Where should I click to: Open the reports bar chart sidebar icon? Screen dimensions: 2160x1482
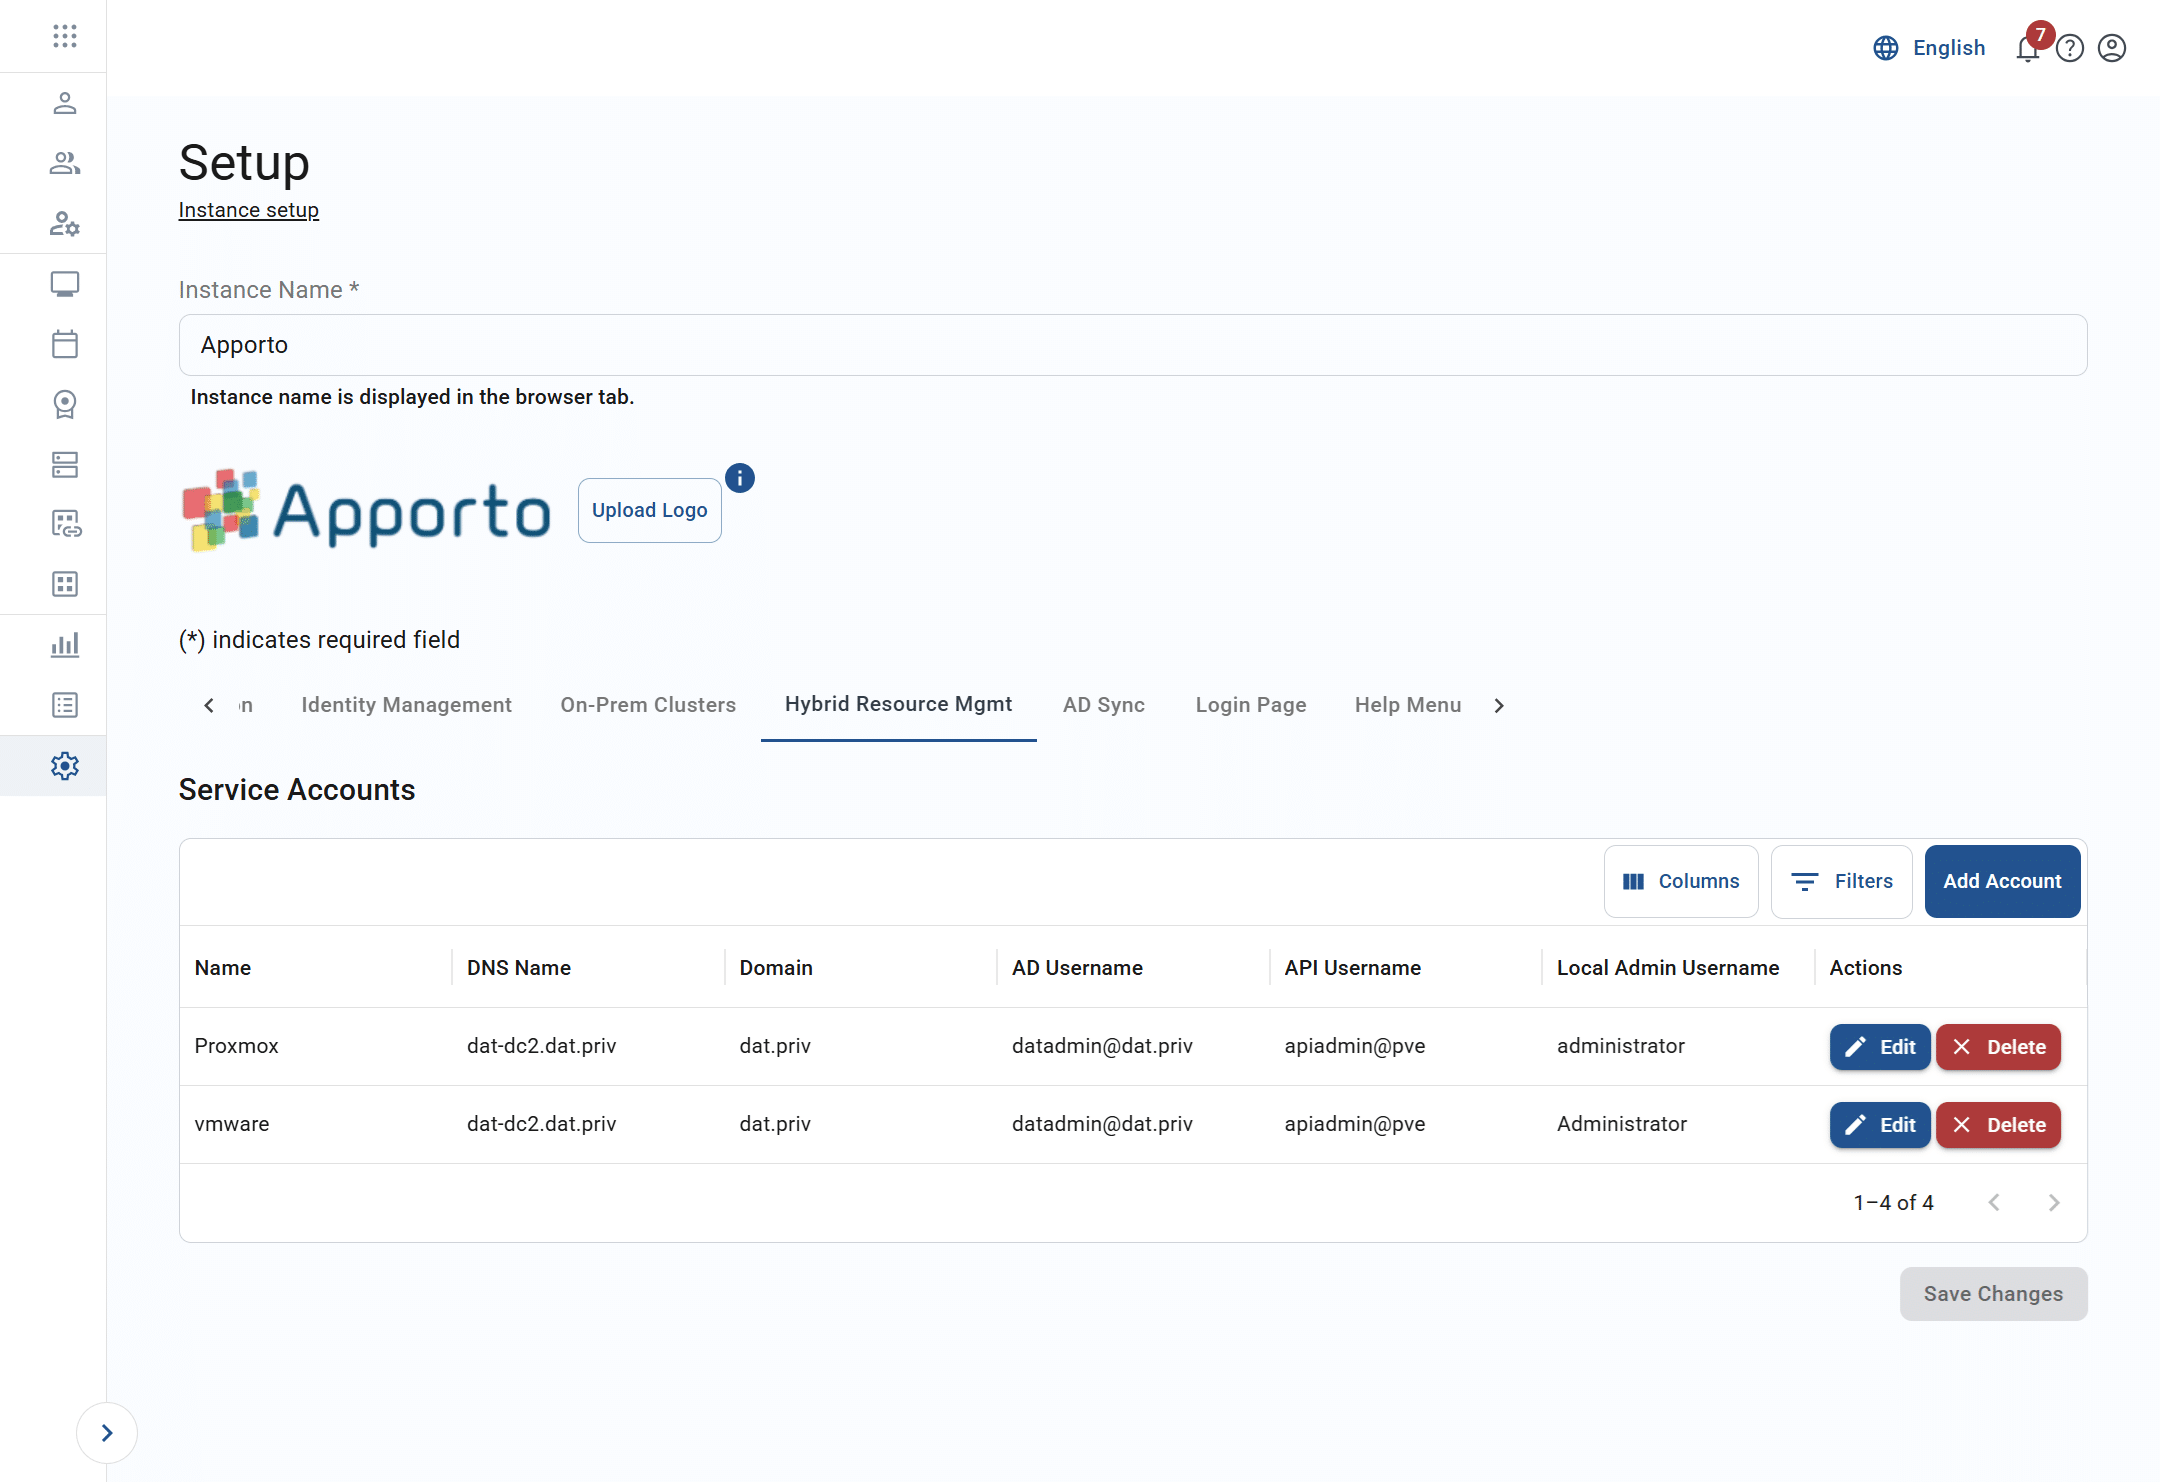click(65, 645)
